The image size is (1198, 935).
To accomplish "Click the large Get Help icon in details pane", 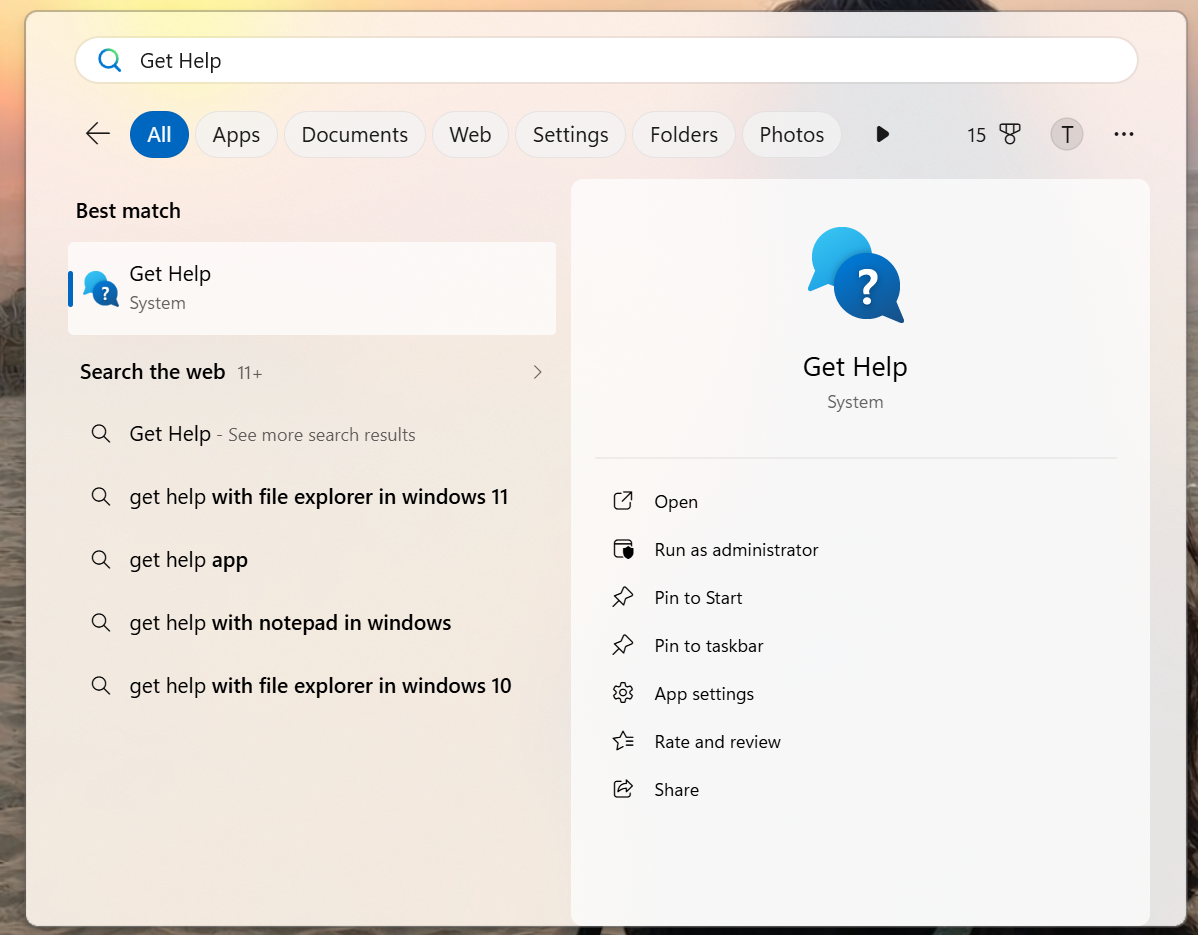I will (855, 275).
